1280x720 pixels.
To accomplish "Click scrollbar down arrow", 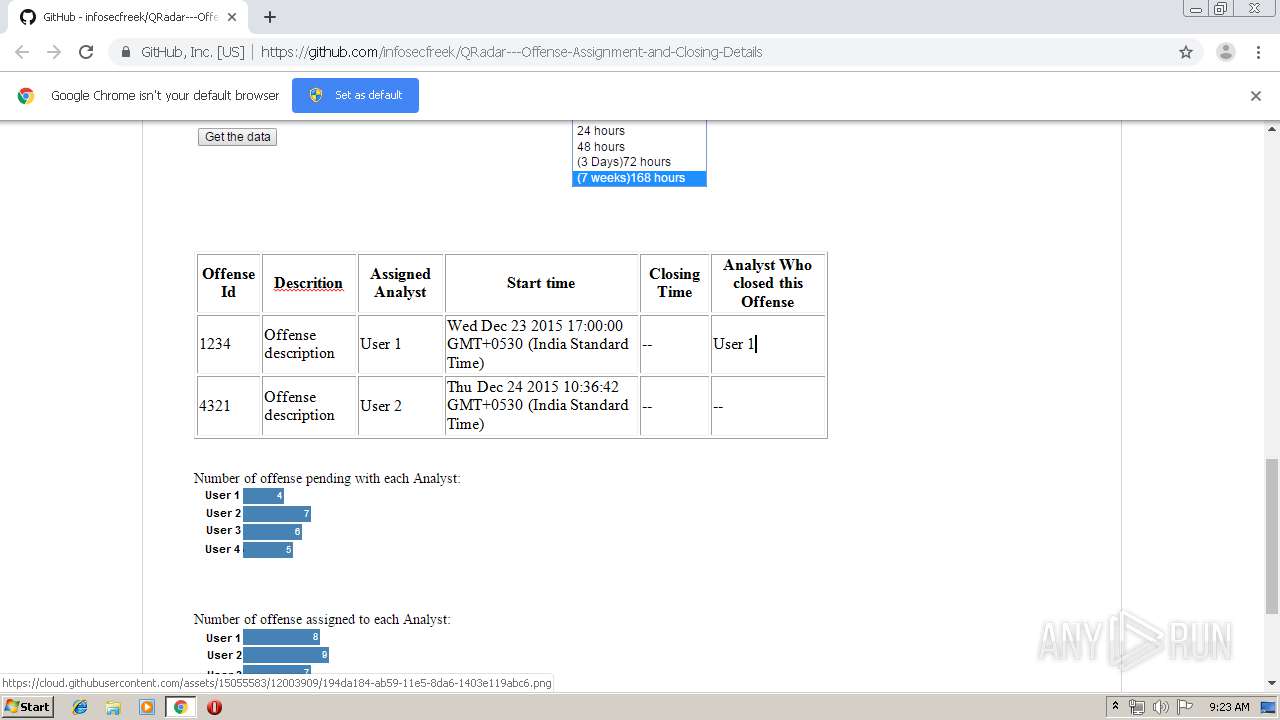I will click(x=1272, y=683).
